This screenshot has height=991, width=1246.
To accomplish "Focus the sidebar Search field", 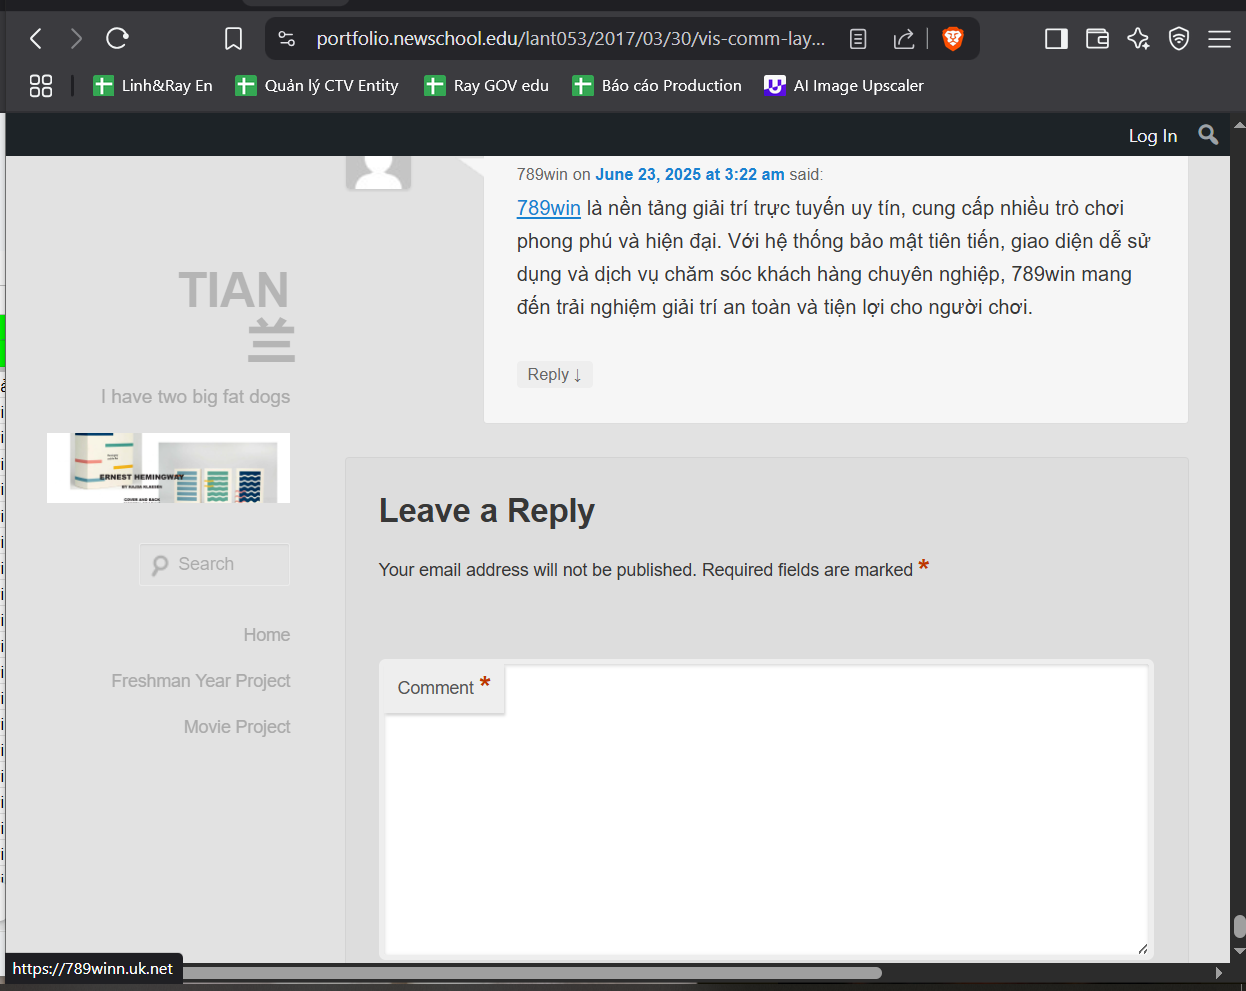I will 215,564.
